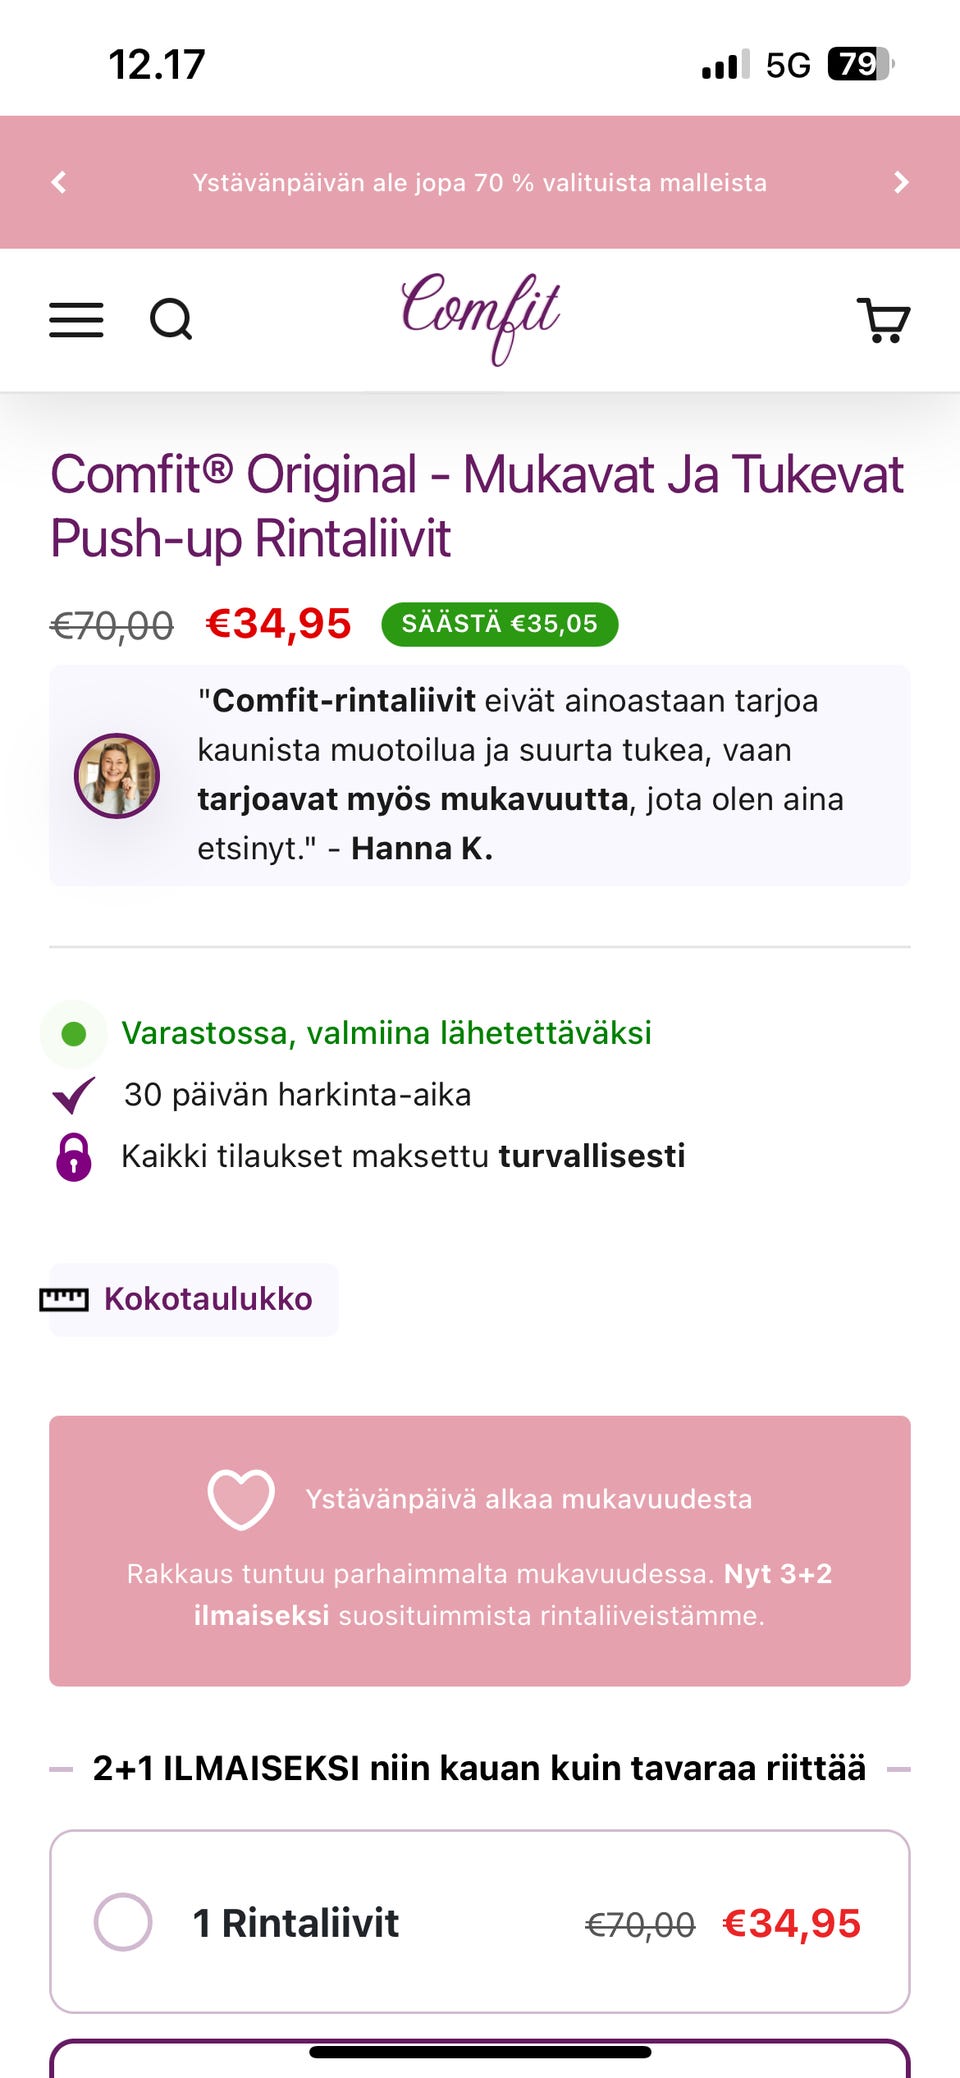Open the shopping cart icon
The height and width of the screenshot is (2078, 960).
(881, 319)
